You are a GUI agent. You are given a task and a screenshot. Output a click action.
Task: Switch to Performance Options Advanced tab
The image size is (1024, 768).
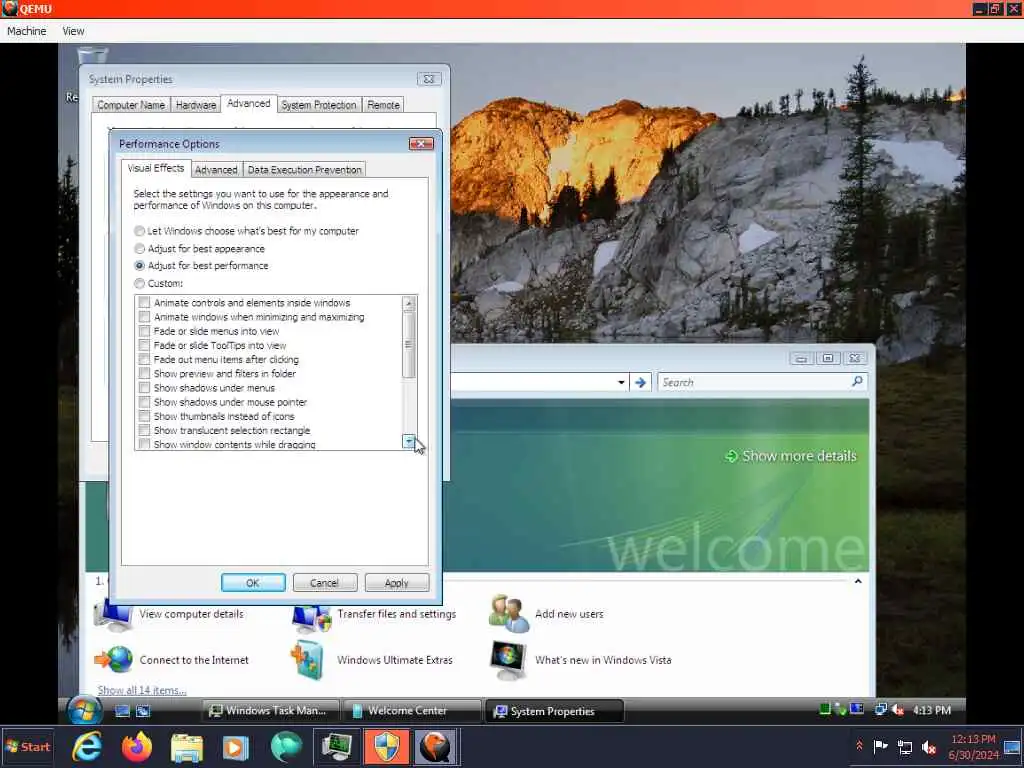point(216,170)
